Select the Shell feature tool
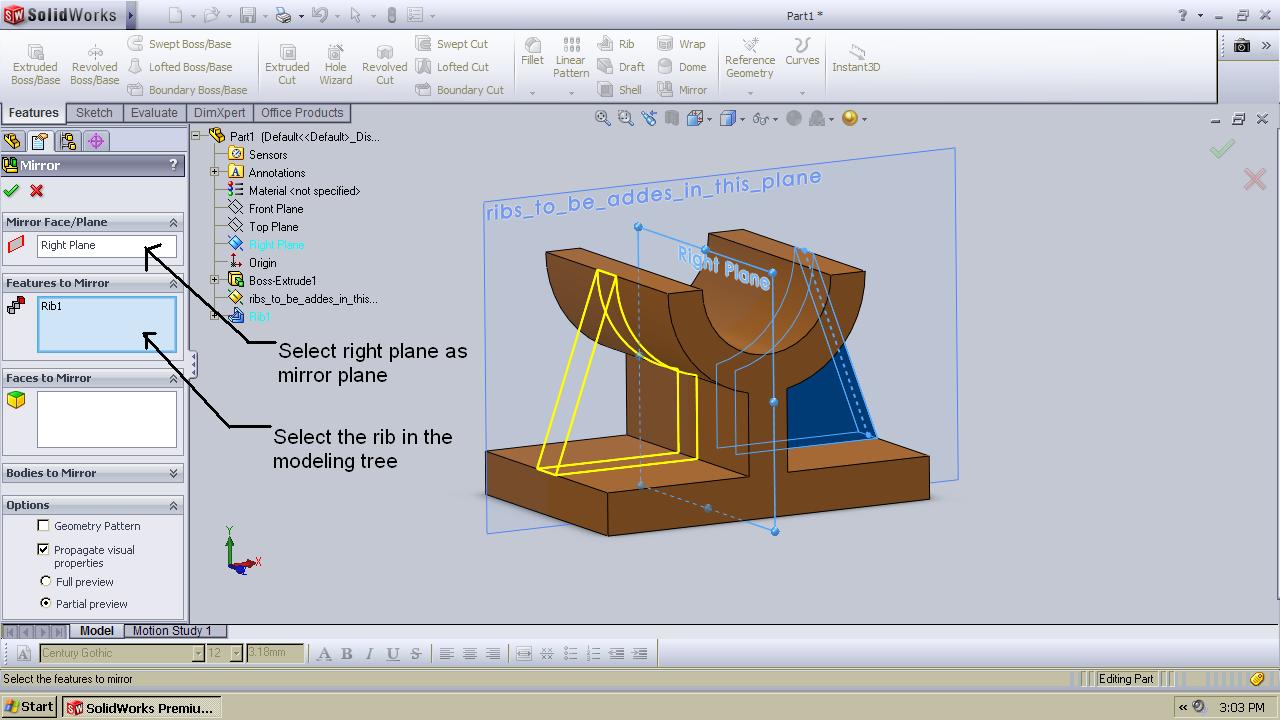 (x=620, y=89)
